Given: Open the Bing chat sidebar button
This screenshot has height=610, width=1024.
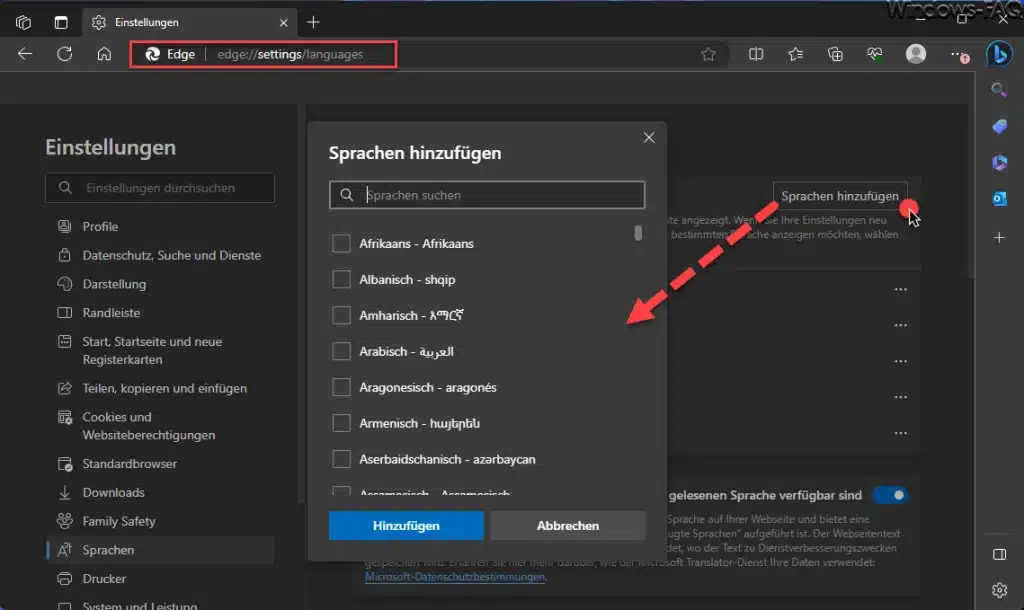Looking at the screenshot, I should pyautogui.click(x=999, y=54).
